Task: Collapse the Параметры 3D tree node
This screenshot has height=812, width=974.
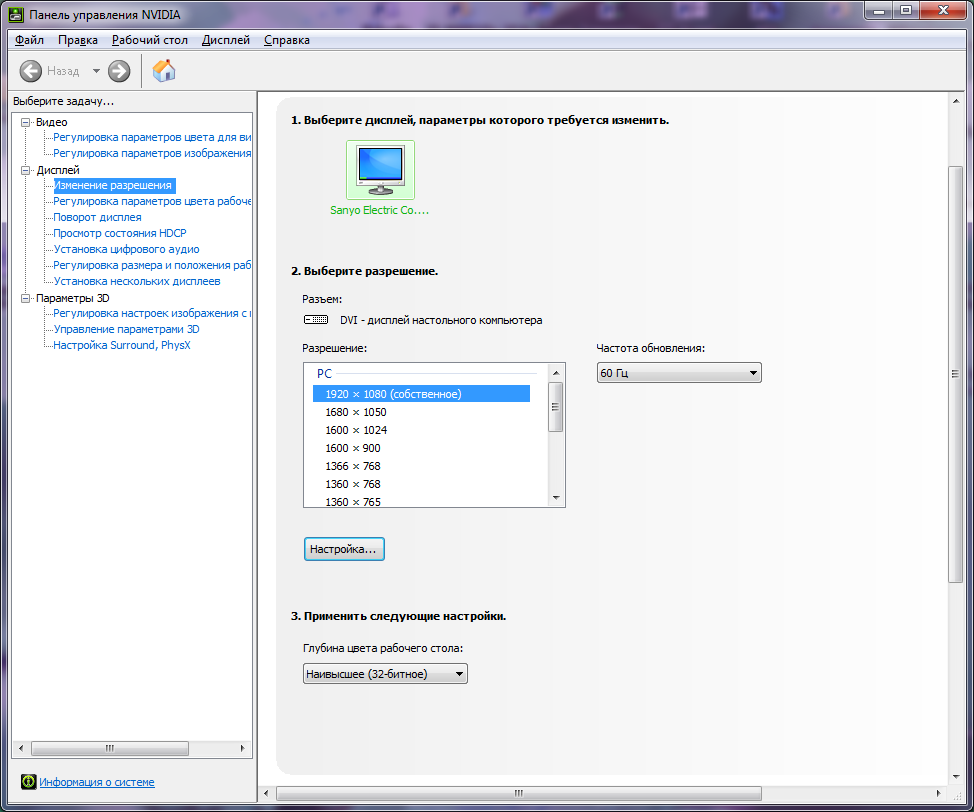Action: pos(25,298)
